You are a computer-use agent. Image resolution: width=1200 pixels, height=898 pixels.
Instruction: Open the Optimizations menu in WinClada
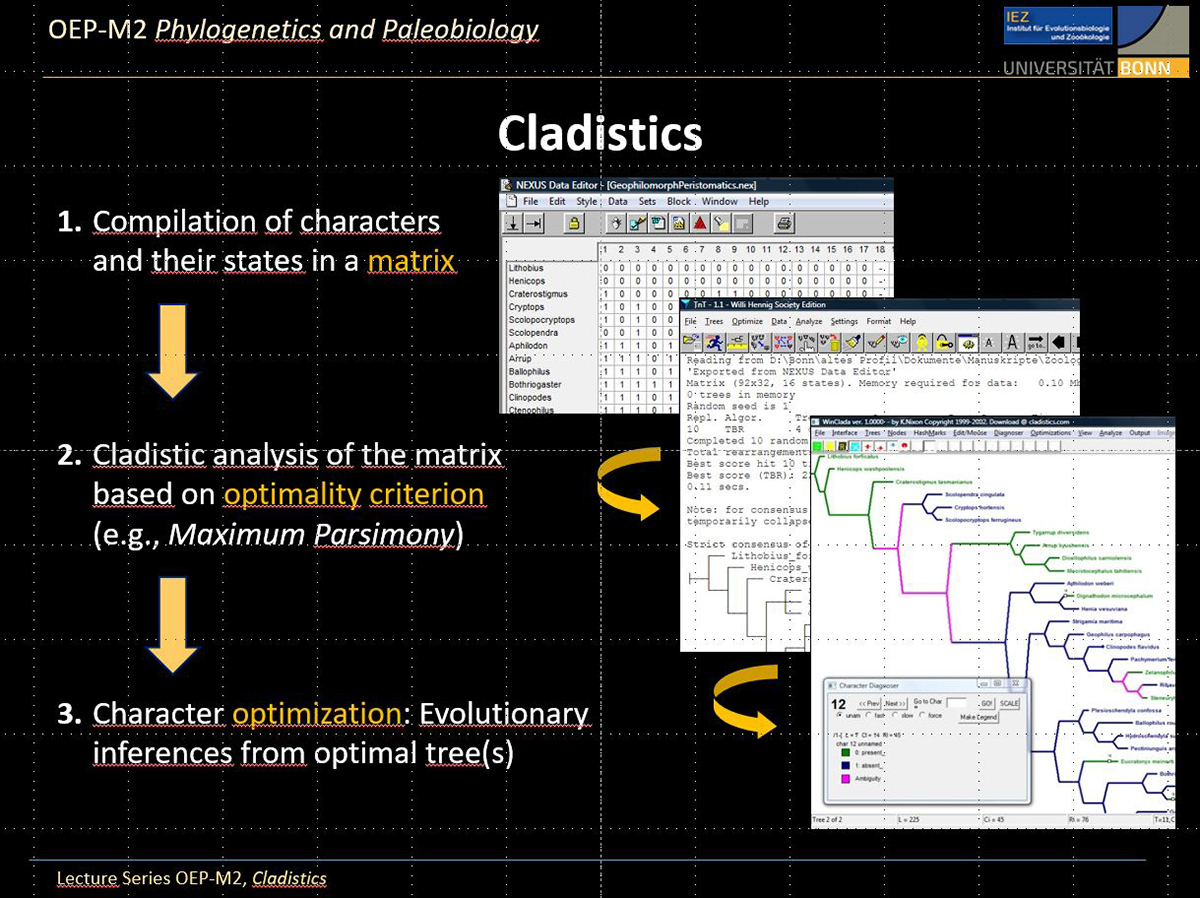1050,433
